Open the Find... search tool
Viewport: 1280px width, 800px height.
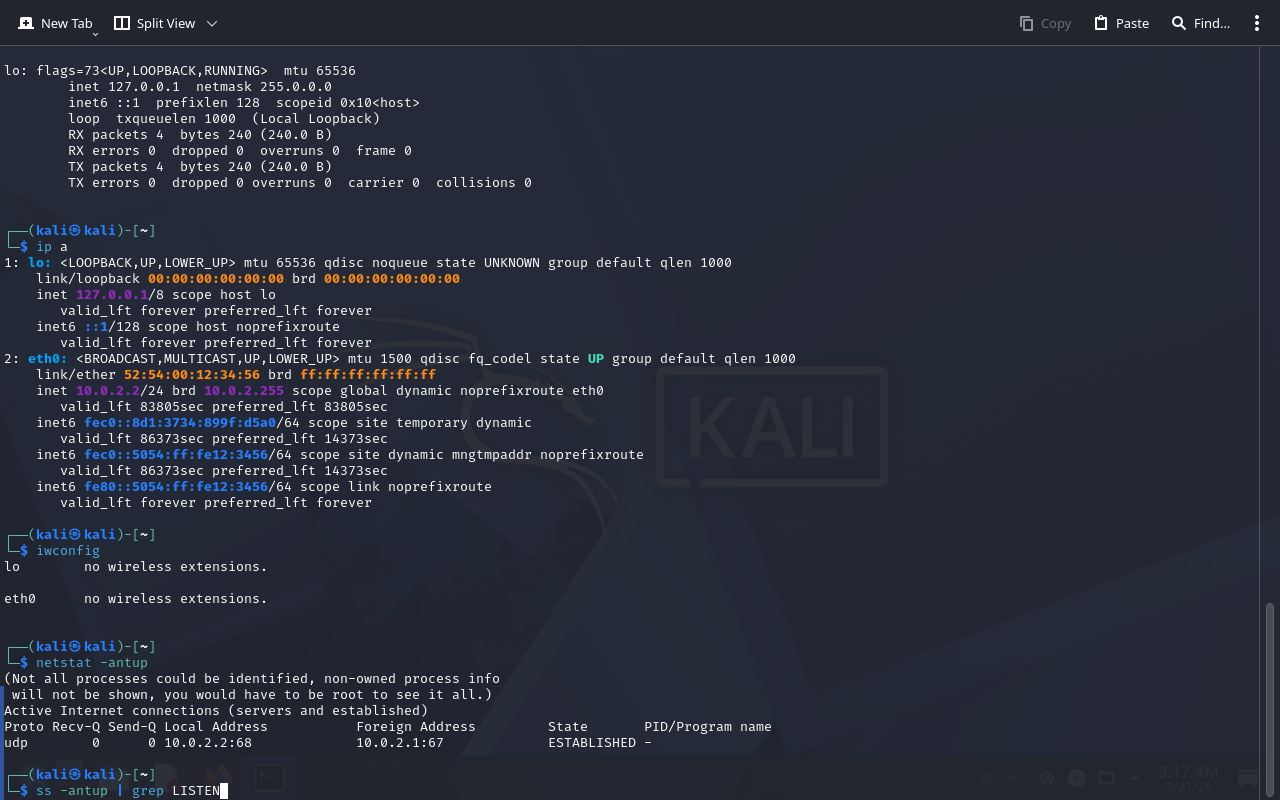pos(1200,23)
